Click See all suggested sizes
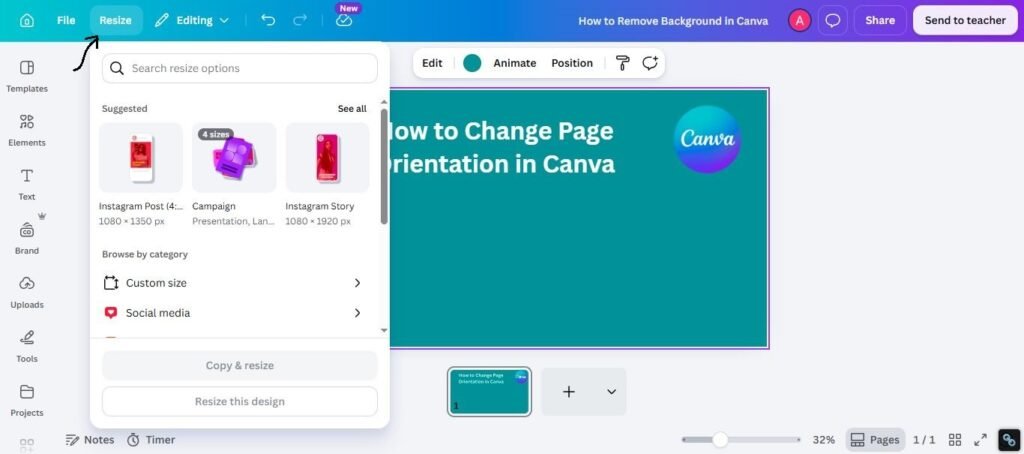1024x454 pixels. pyautogui.click(x=352, y=108)
